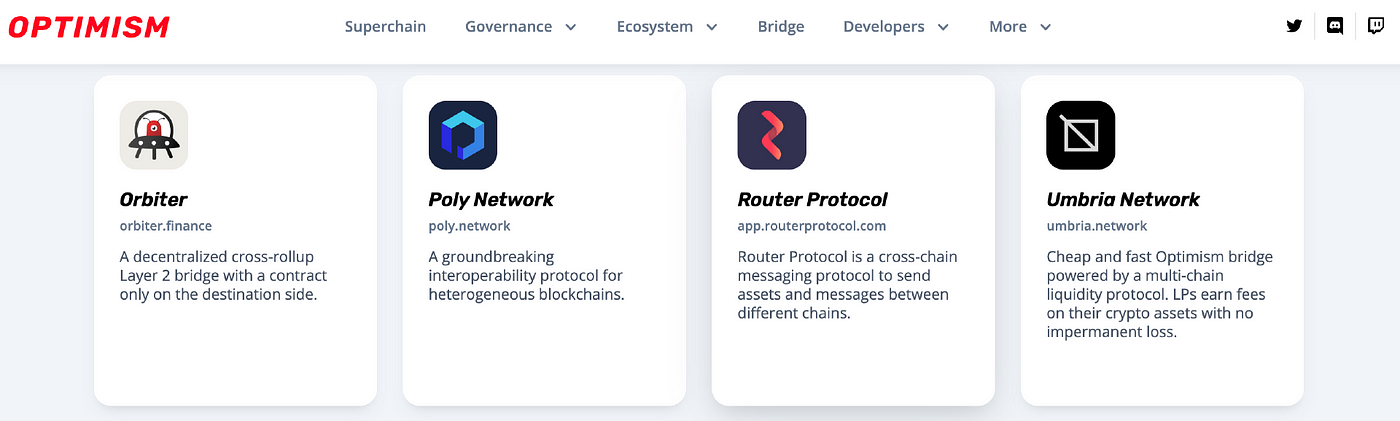Click the Orbiter UFO logo icon

pyautogui.click(x=154, y=135)
